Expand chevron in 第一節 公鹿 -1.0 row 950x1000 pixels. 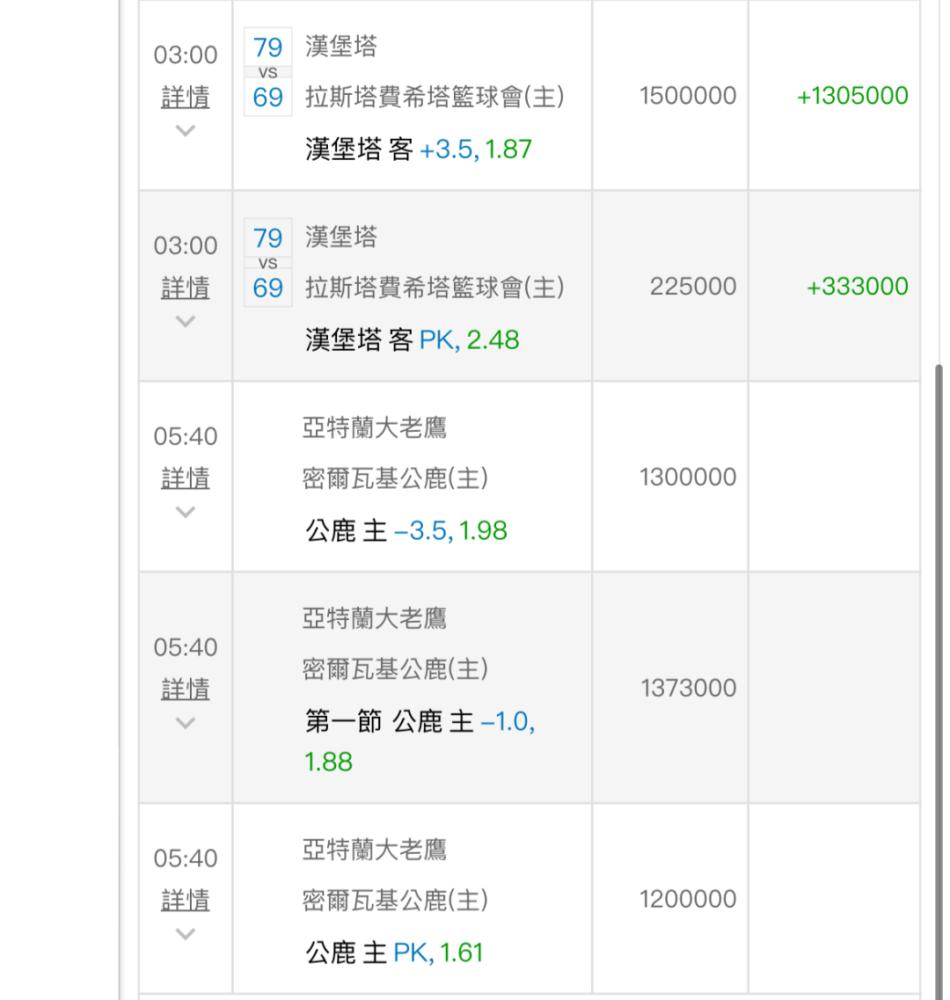pyautogui.click(x=185, y=723)
